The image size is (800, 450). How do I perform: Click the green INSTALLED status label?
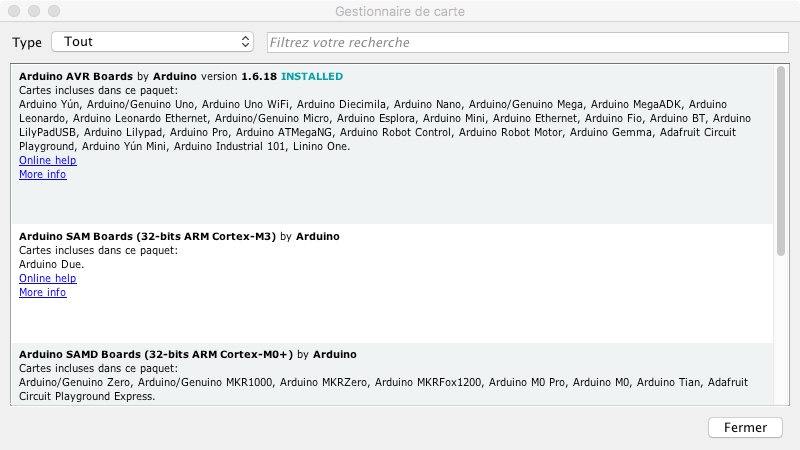click(x=311, y=76)
